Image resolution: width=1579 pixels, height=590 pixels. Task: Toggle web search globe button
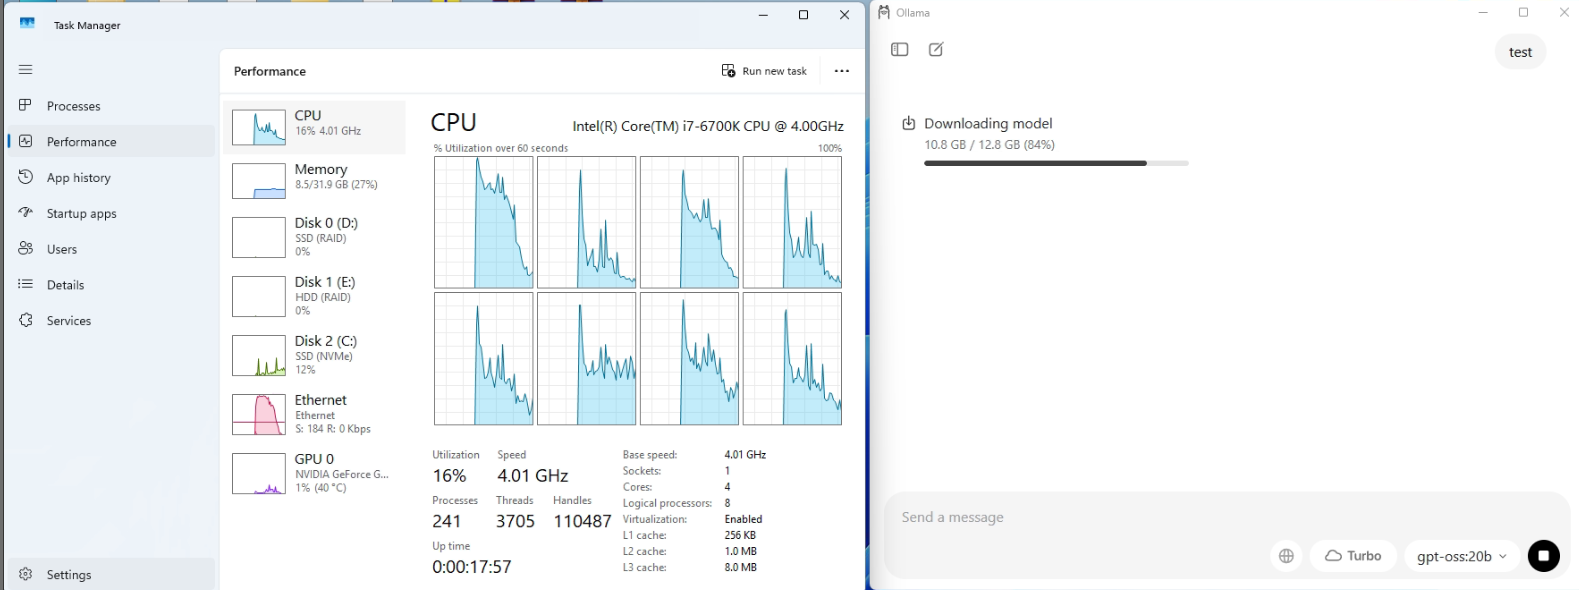(x=1286, y=556)
